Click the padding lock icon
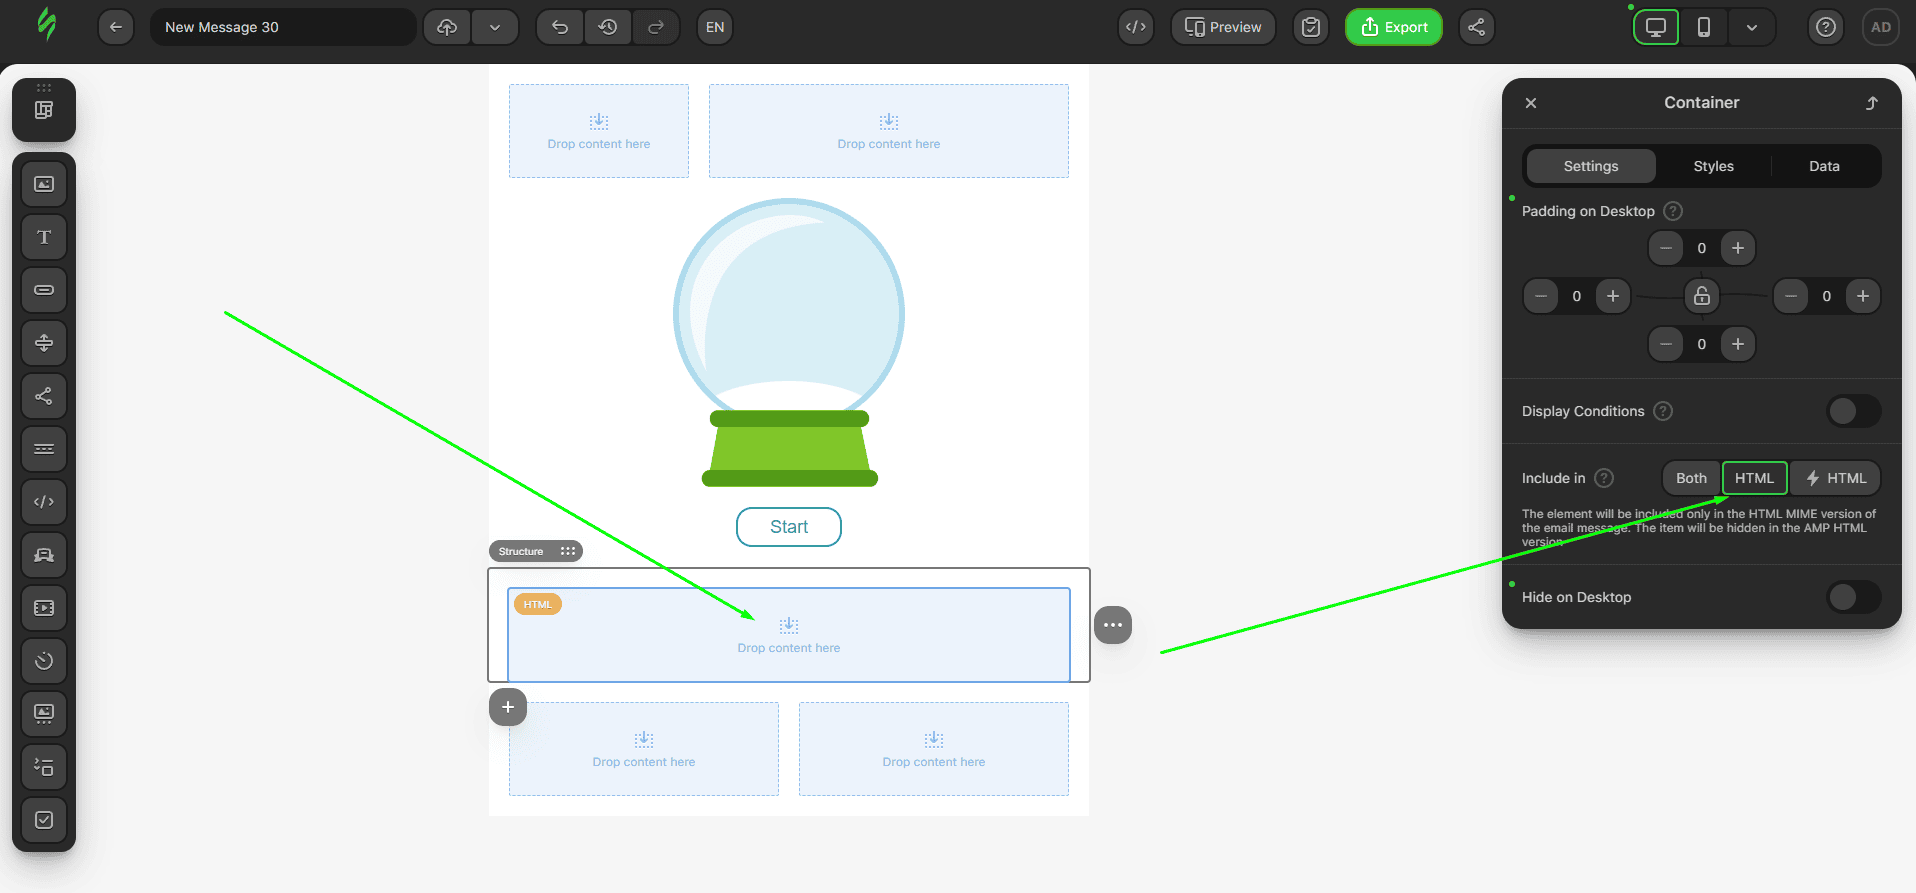The width and height of the screenshot is (1916, 893). [1702, 296]
